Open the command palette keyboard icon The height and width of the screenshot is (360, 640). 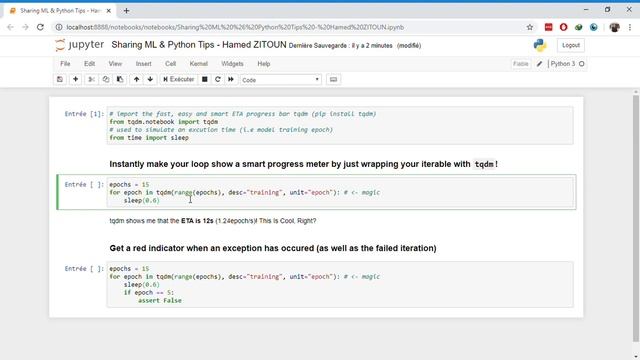[x=333, y=80]
